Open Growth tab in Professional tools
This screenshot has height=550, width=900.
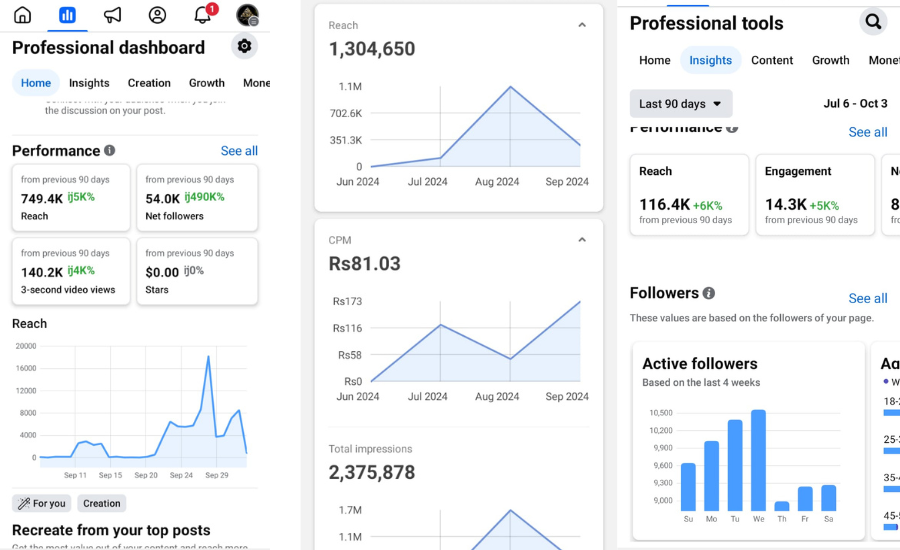[831, 60]
